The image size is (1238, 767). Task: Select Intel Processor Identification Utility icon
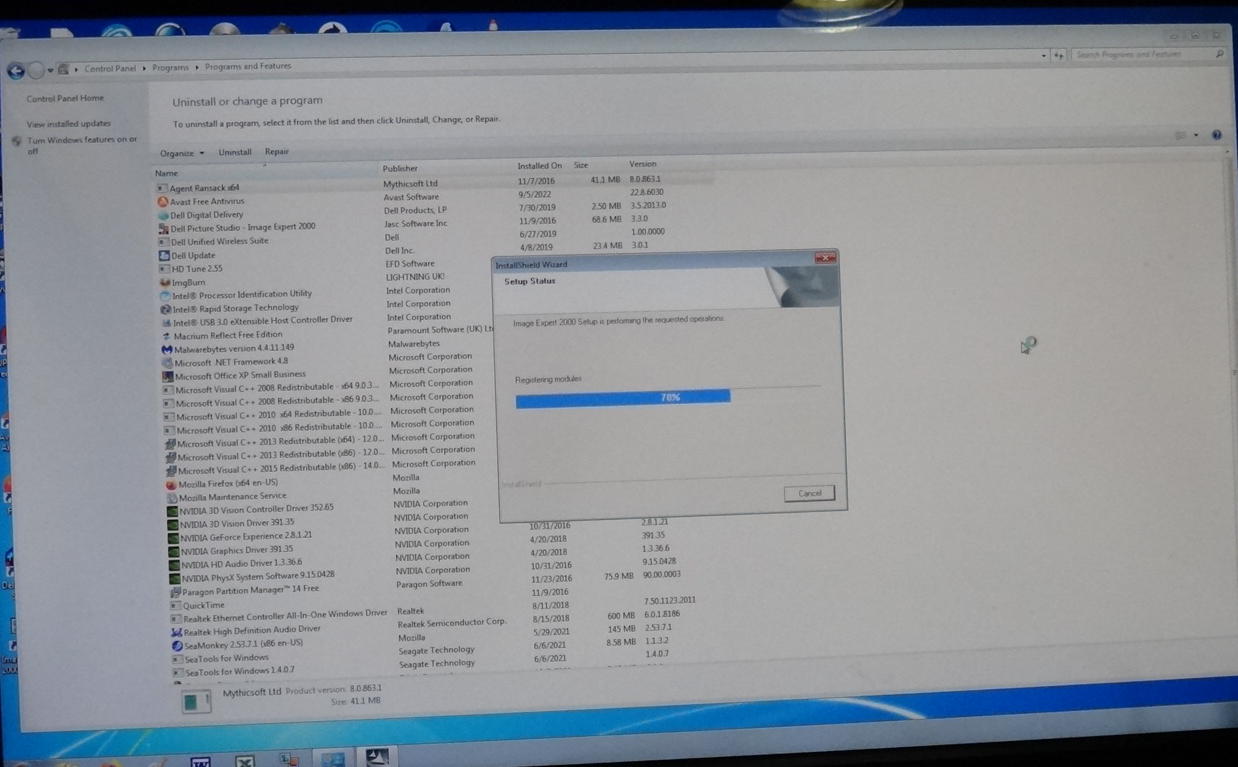point(165,295)
